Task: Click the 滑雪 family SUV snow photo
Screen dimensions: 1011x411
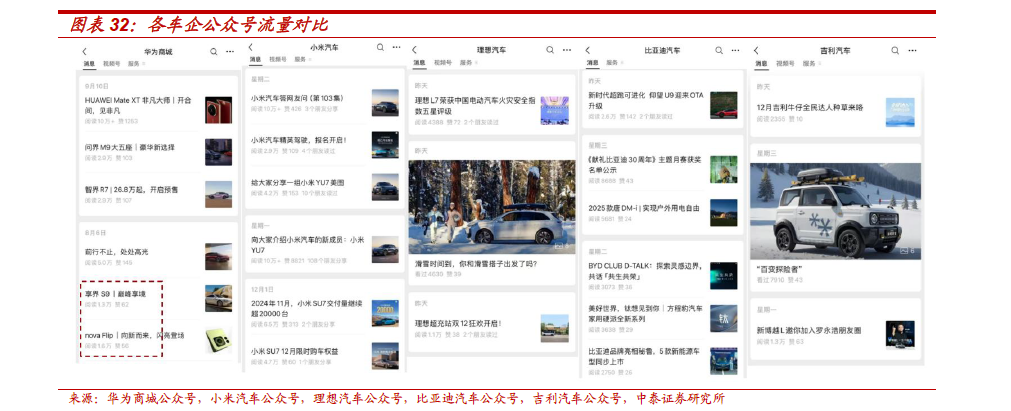Action: pyautogui.click(x=491, y=207)
